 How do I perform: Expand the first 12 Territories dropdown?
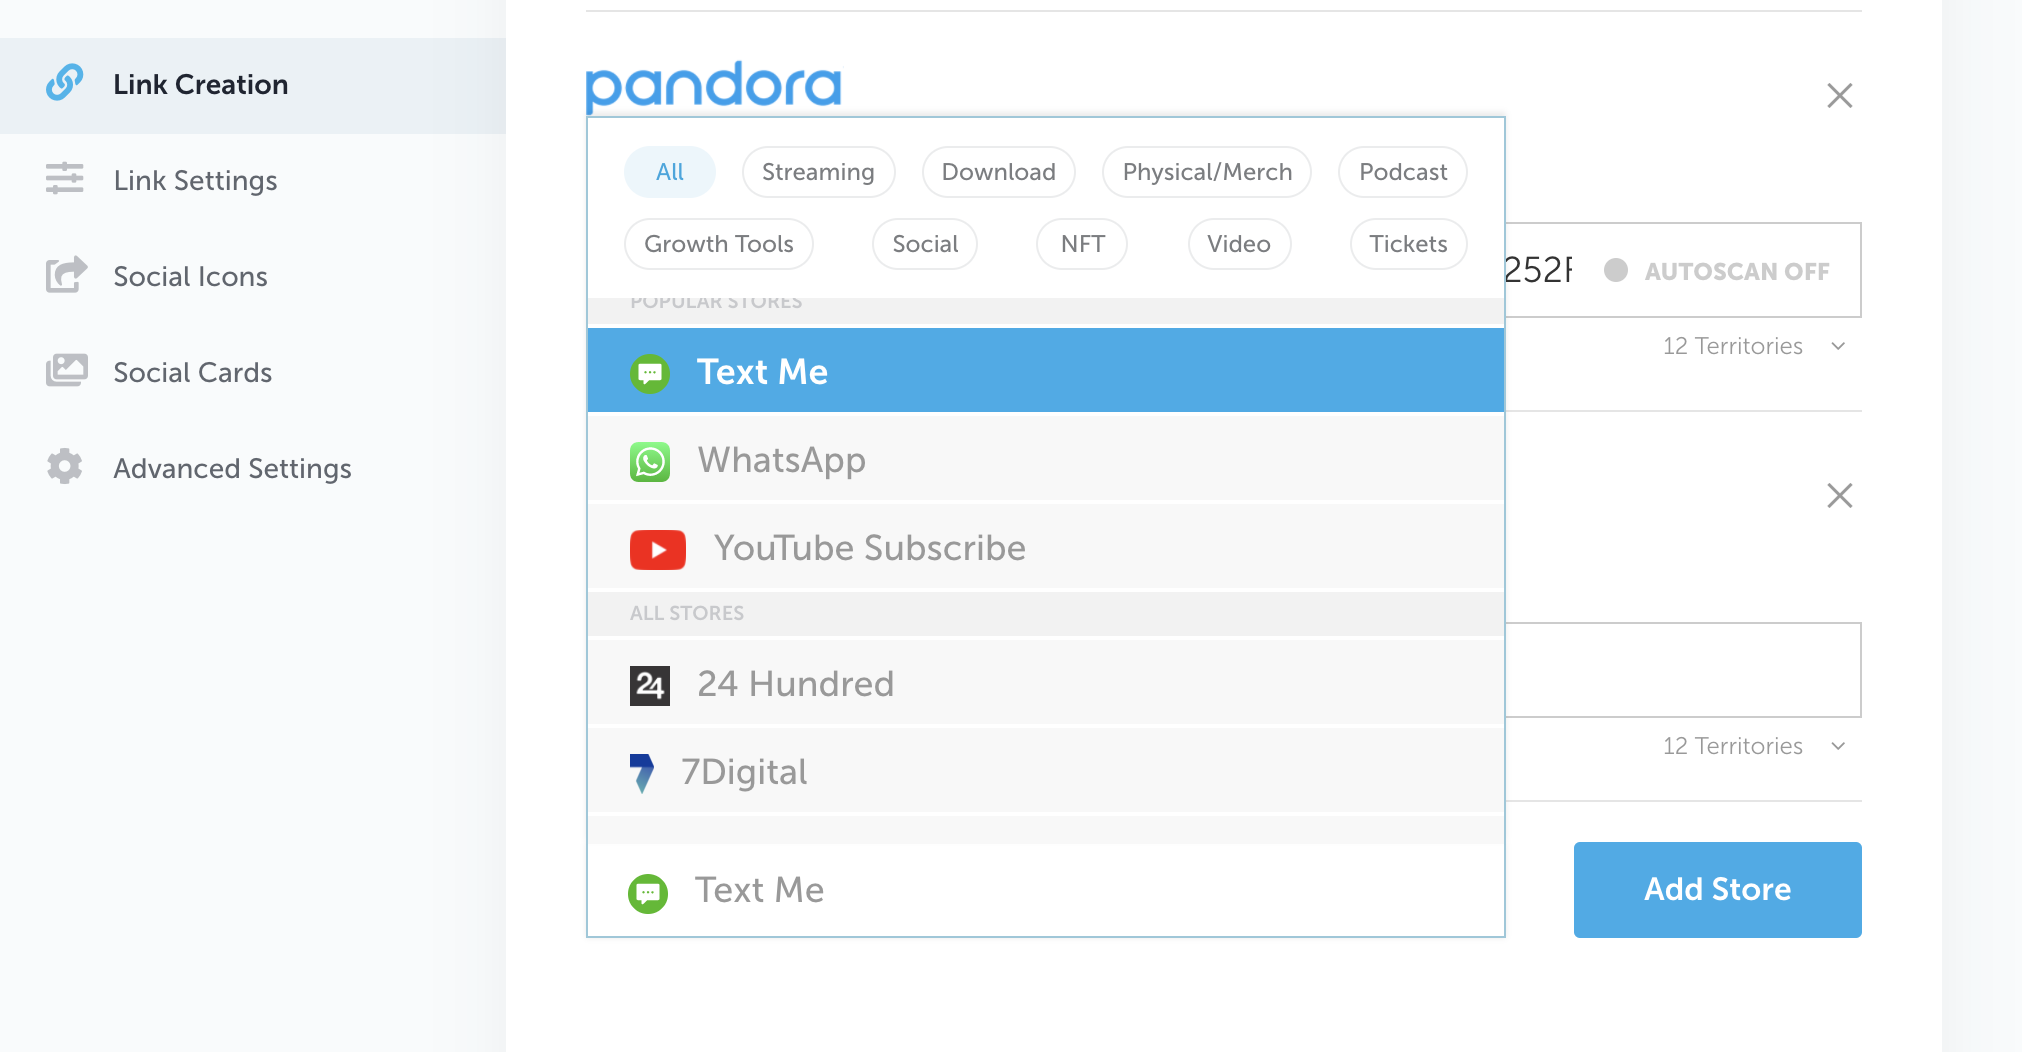point(1753,346)
